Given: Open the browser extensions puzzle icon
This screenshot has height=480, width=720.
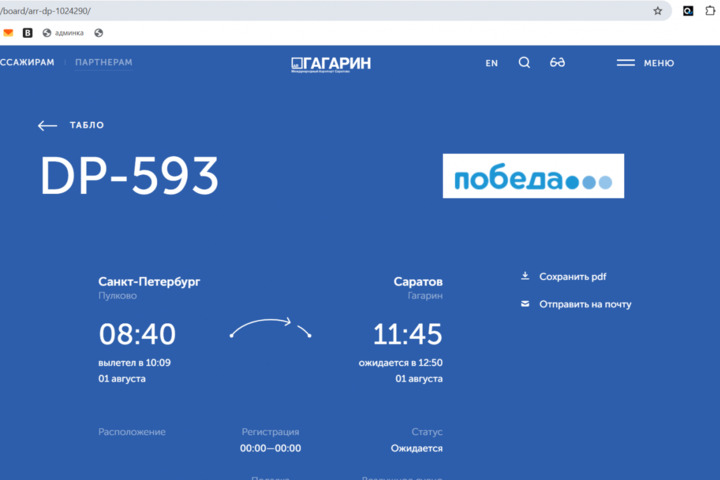Looking at the screenshot, I should click(x=710, y=11).
